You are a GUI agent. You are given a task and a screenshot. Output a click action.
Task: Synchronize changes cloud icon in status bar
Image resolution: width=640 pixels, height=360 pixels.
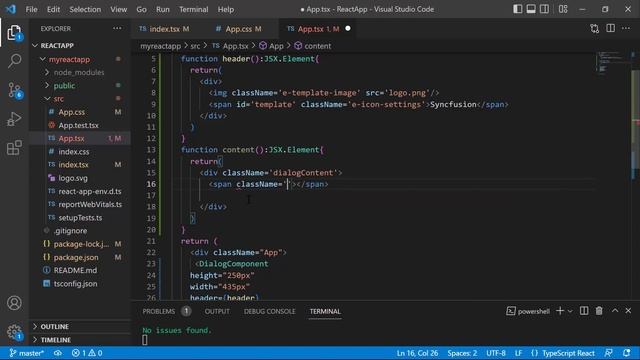point(58,353)
